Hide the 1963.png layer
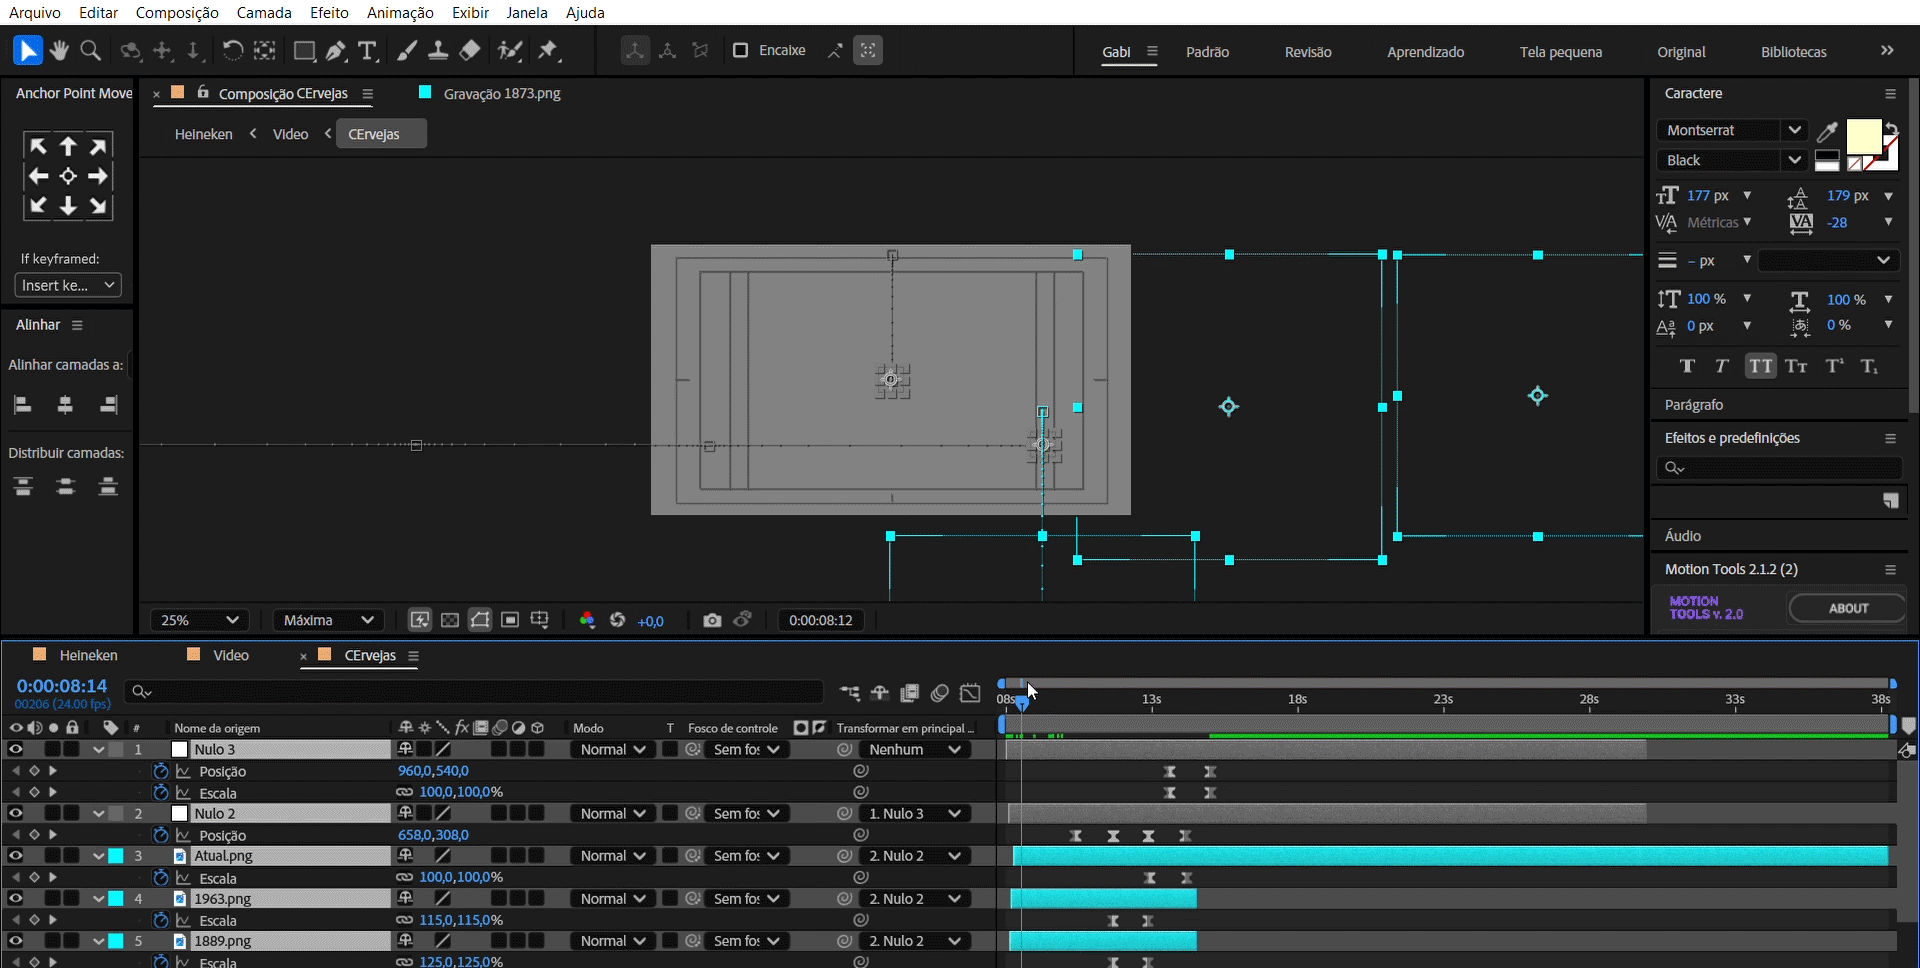Image resolution: width=1920 pixels, height=968 pixels. point(16,898)
